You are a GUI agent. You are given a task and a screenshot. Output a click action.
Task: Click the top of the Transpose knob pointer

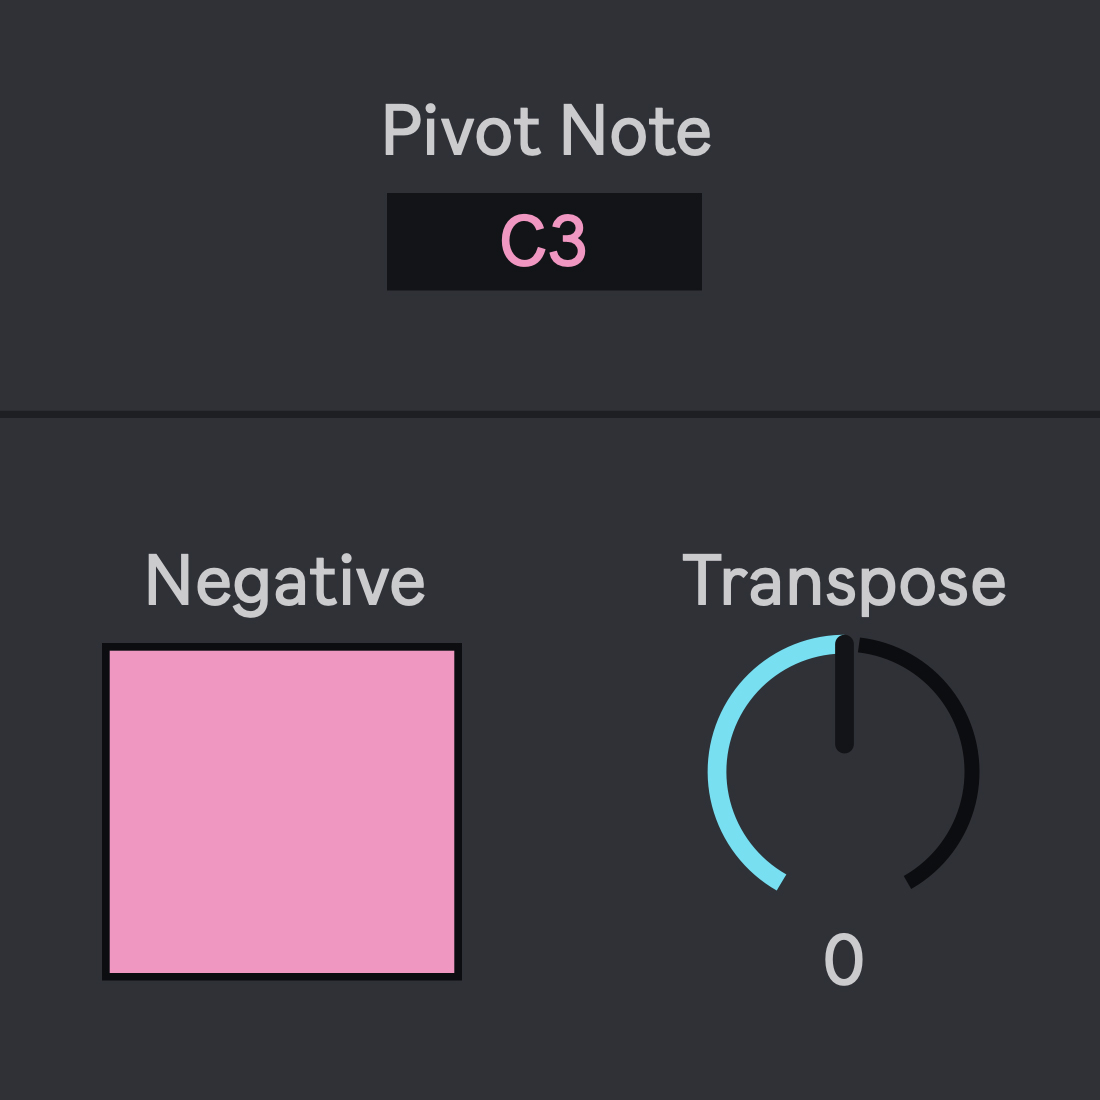[x=844, y=645]
